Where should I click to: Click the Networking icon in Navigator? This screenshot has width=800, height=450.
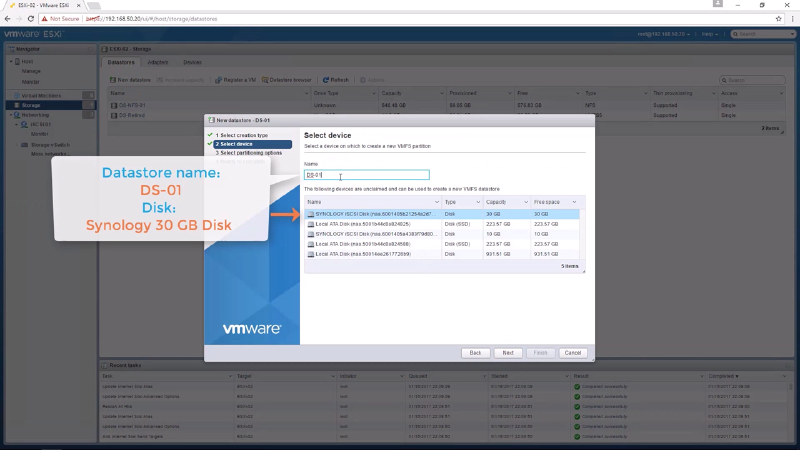16,115
